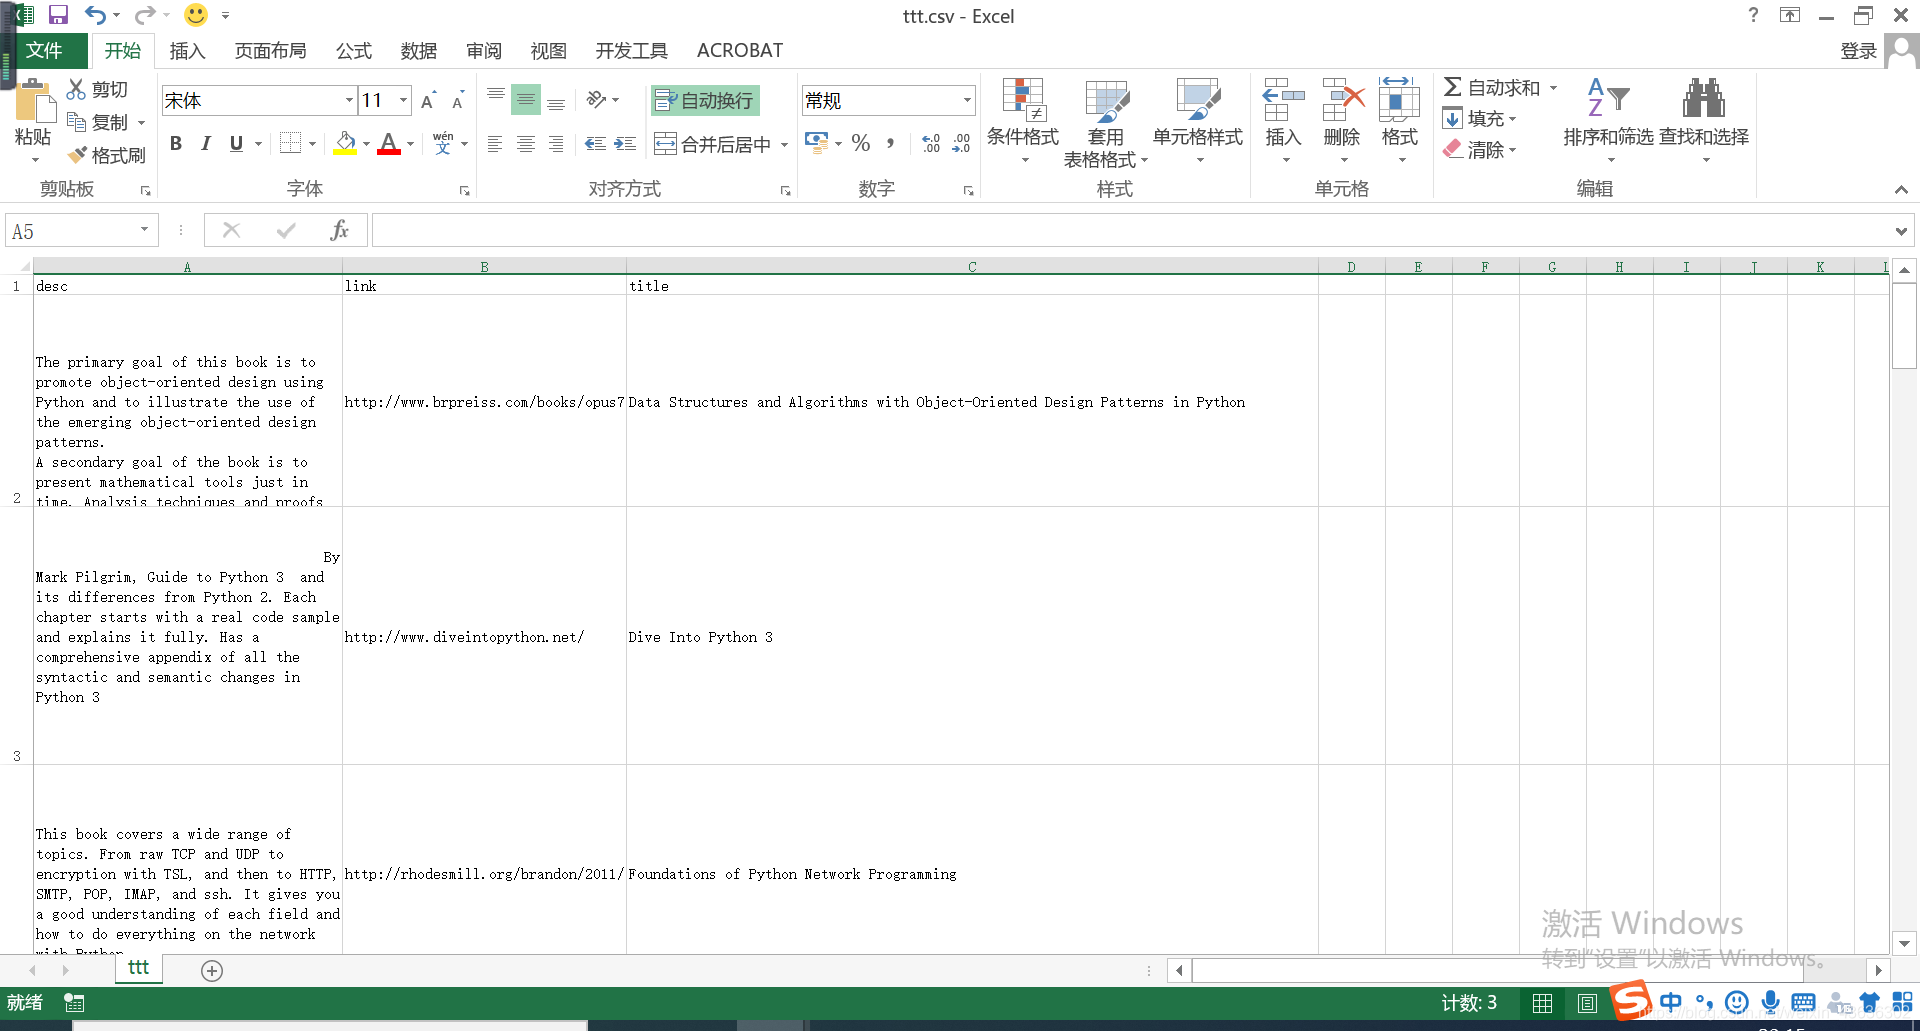Click the Redo arrow icon
This screenshot has width=1920, height=1031.
coord(145,15)
